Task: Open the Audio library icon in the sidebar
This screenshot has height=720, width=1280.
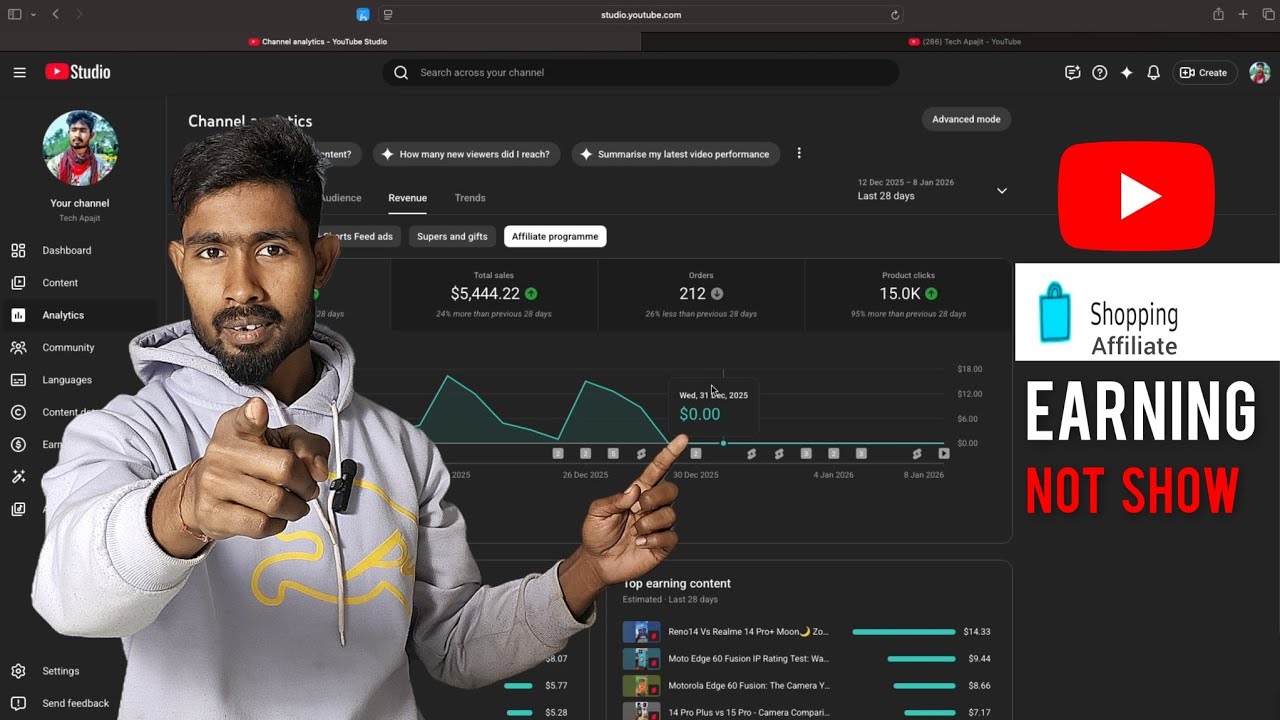Action: pos(18,509)
